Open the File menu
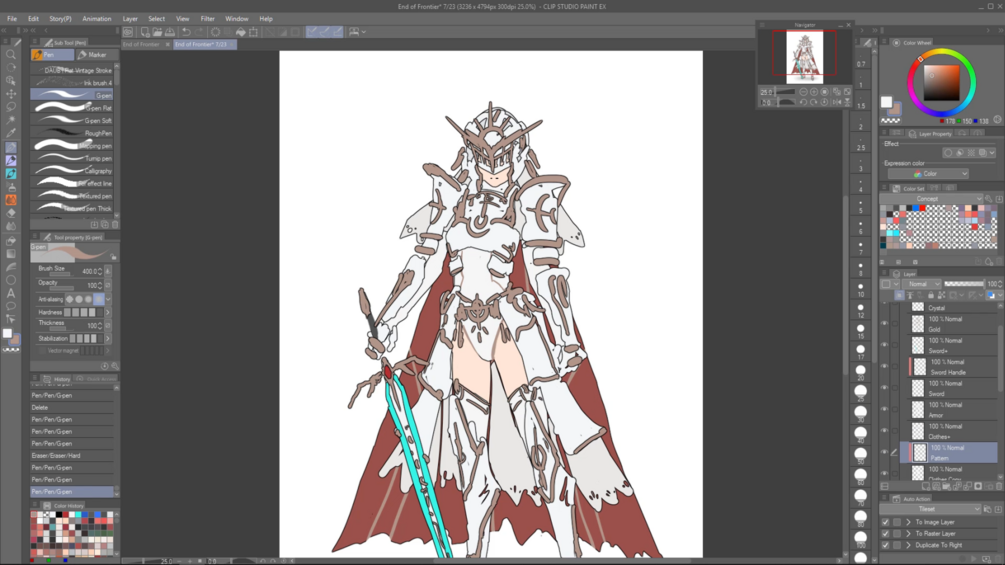Screen dimensions: 1005x565 [12, 19]
